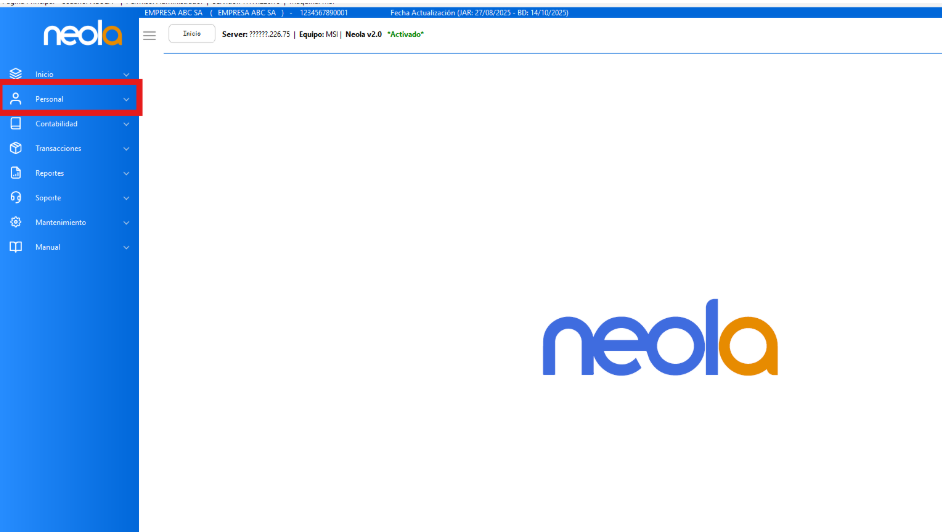Open the Reportes menu label
The image size is (942, 532).
click(x=50, y=173)
